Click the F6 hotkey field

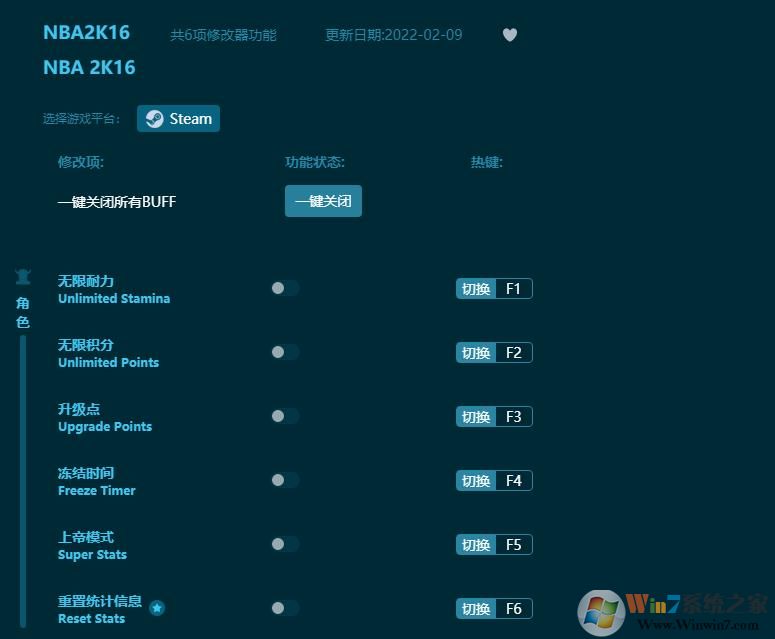514,608
